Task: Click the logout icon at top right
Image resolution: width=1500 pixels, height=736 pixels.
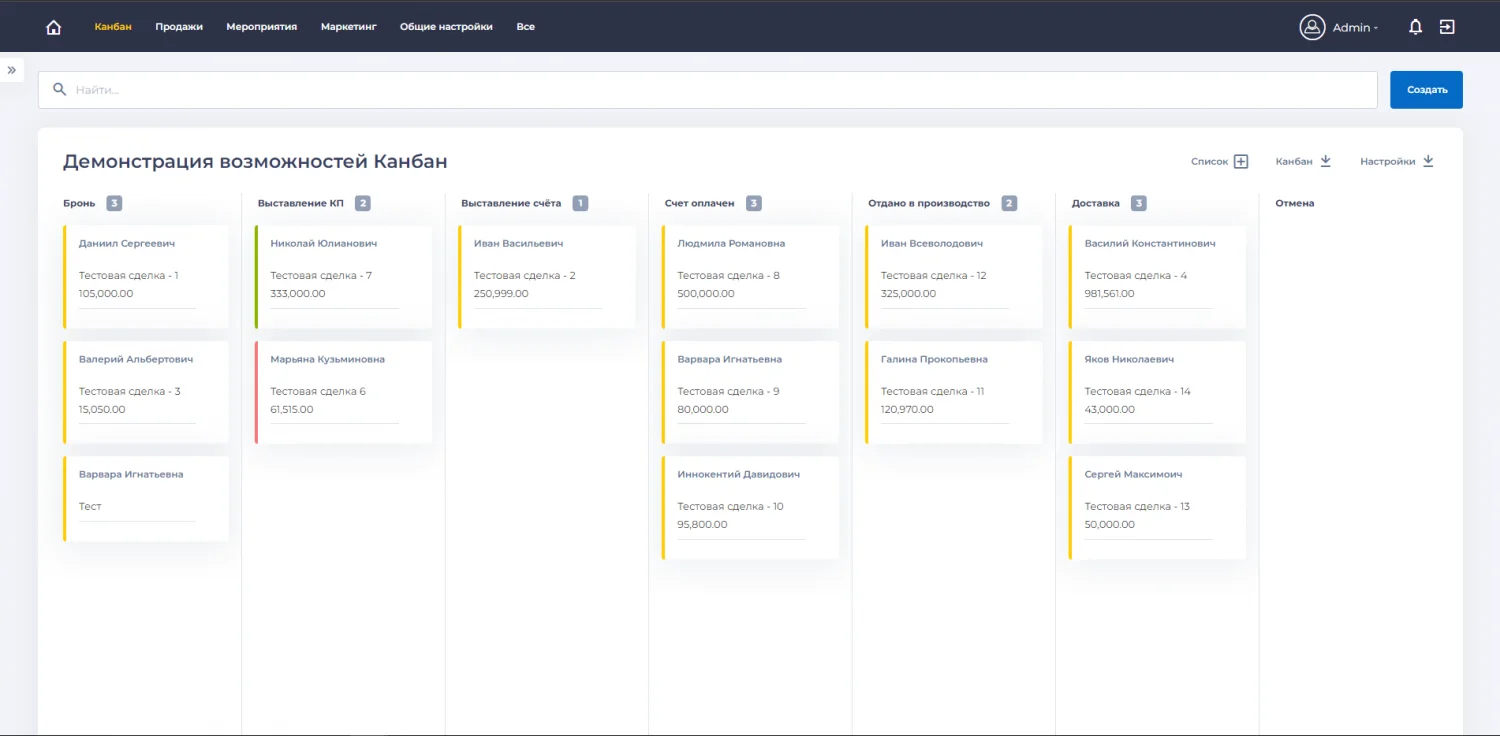Action: (x=1447, y=27)
